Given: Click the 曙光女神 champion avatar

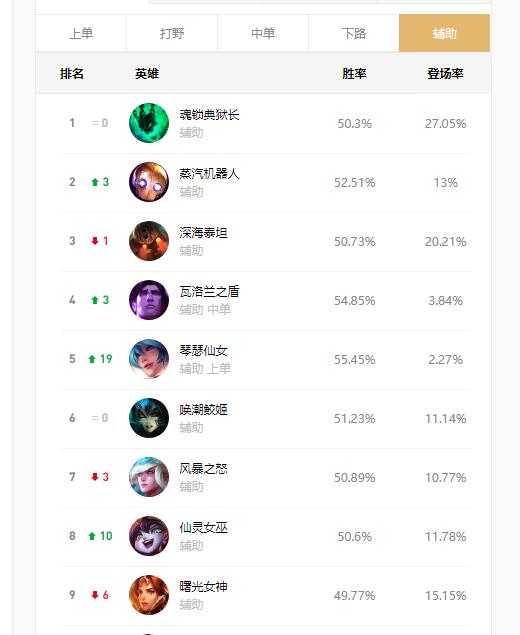Looking at the screenshot, I should click(149, 595).
